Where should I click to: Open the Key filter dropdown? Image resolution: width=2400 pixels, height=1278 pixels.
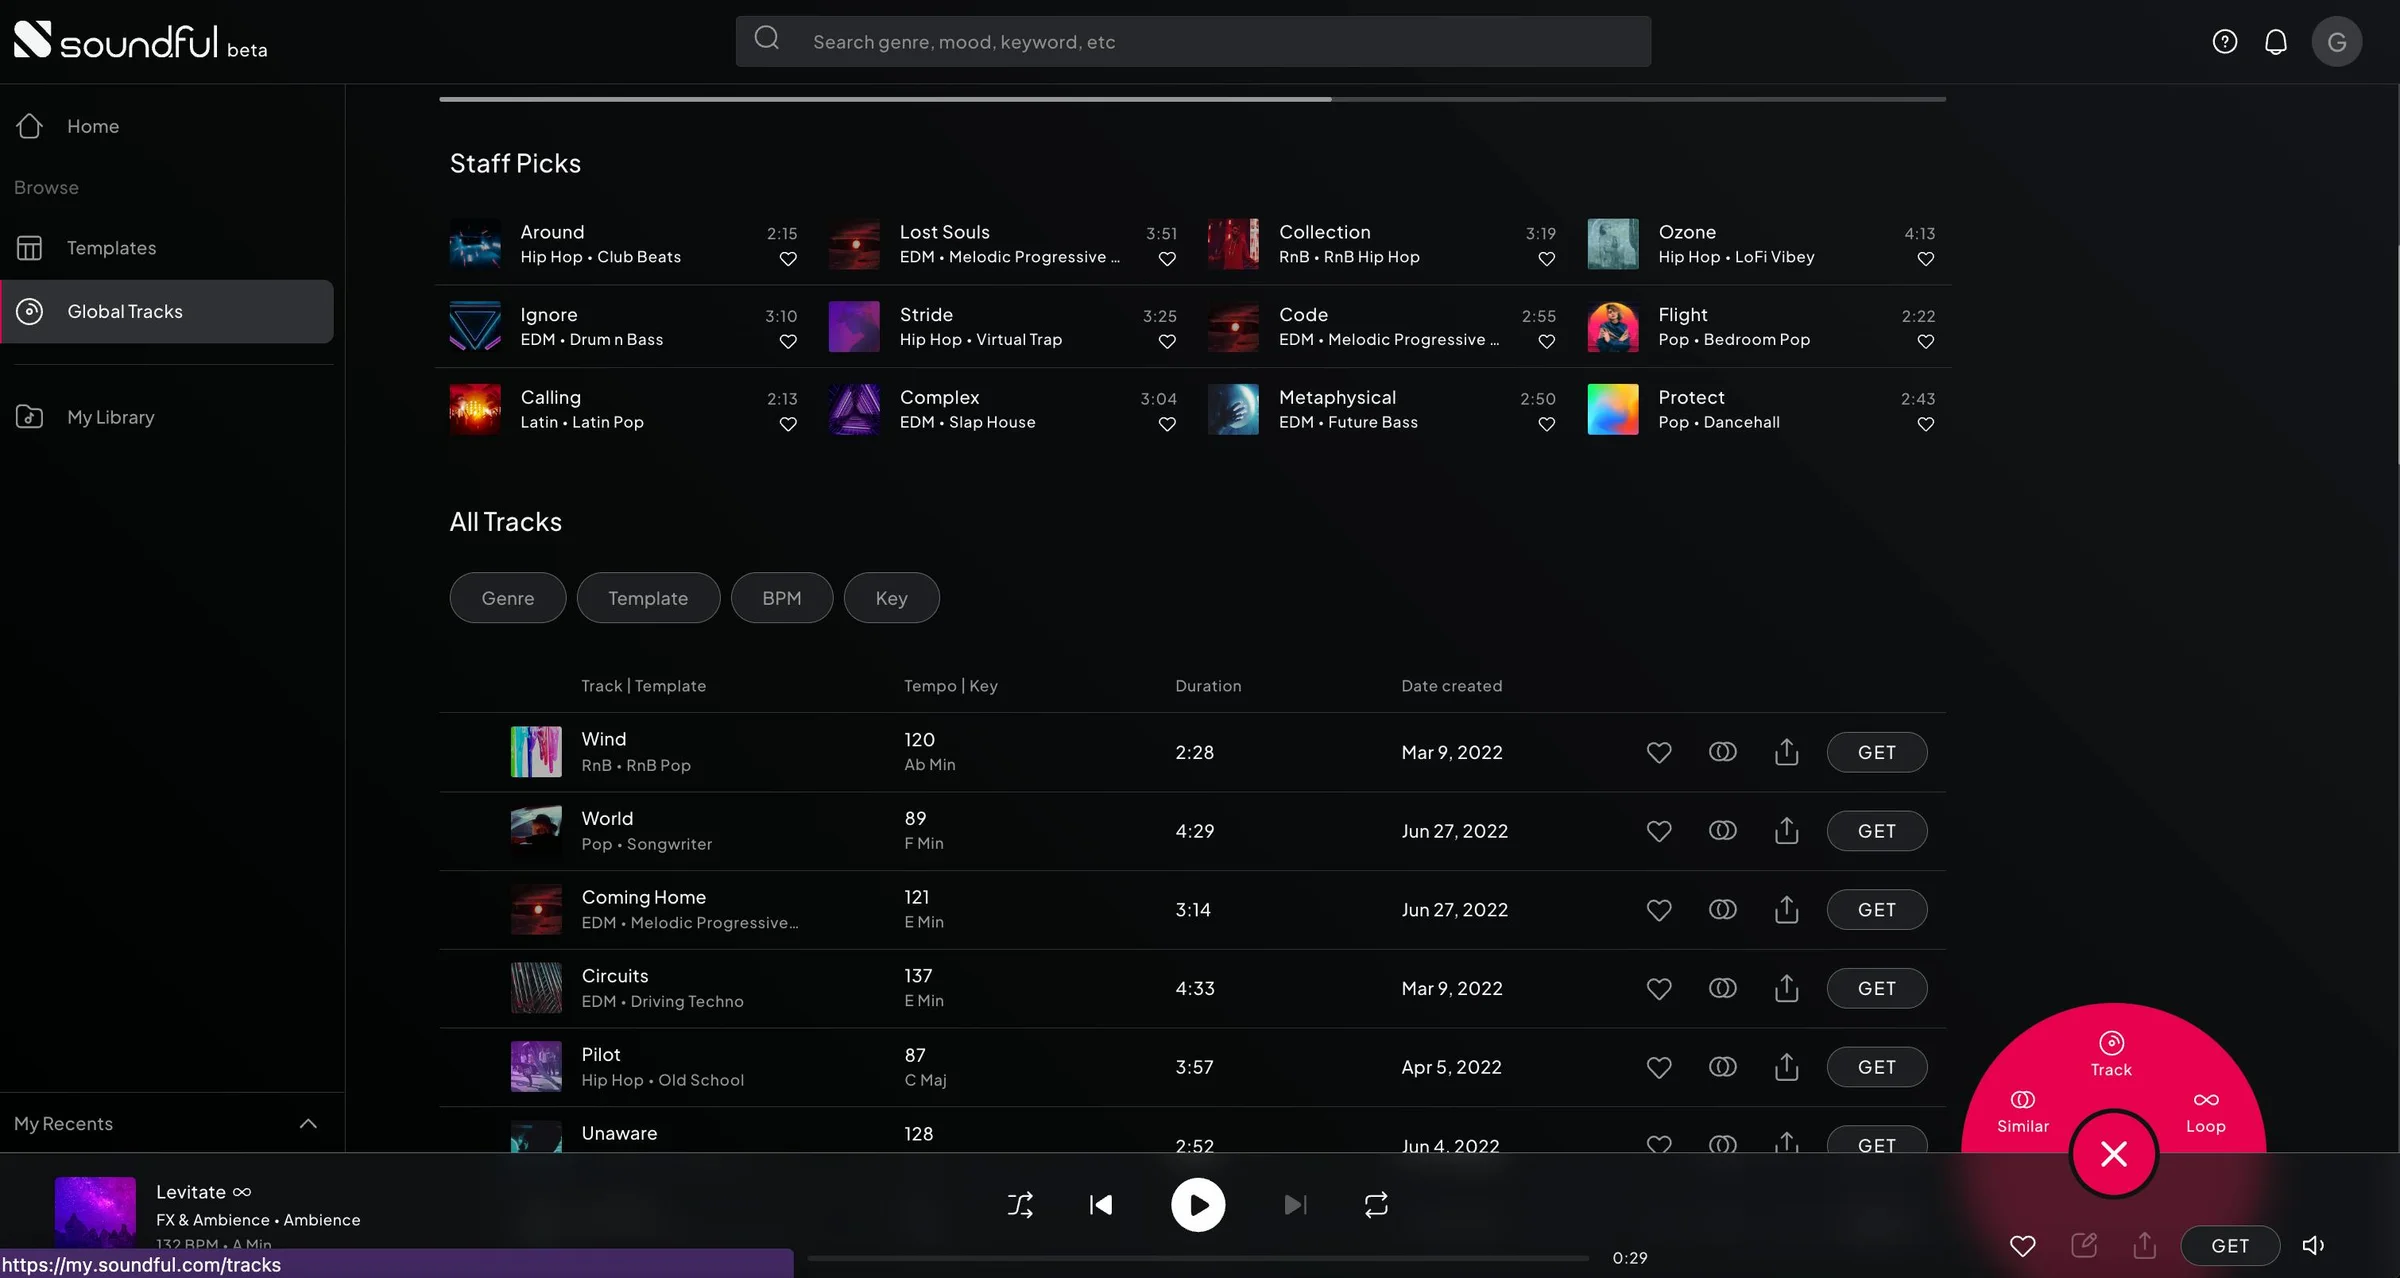click(891, 598)
